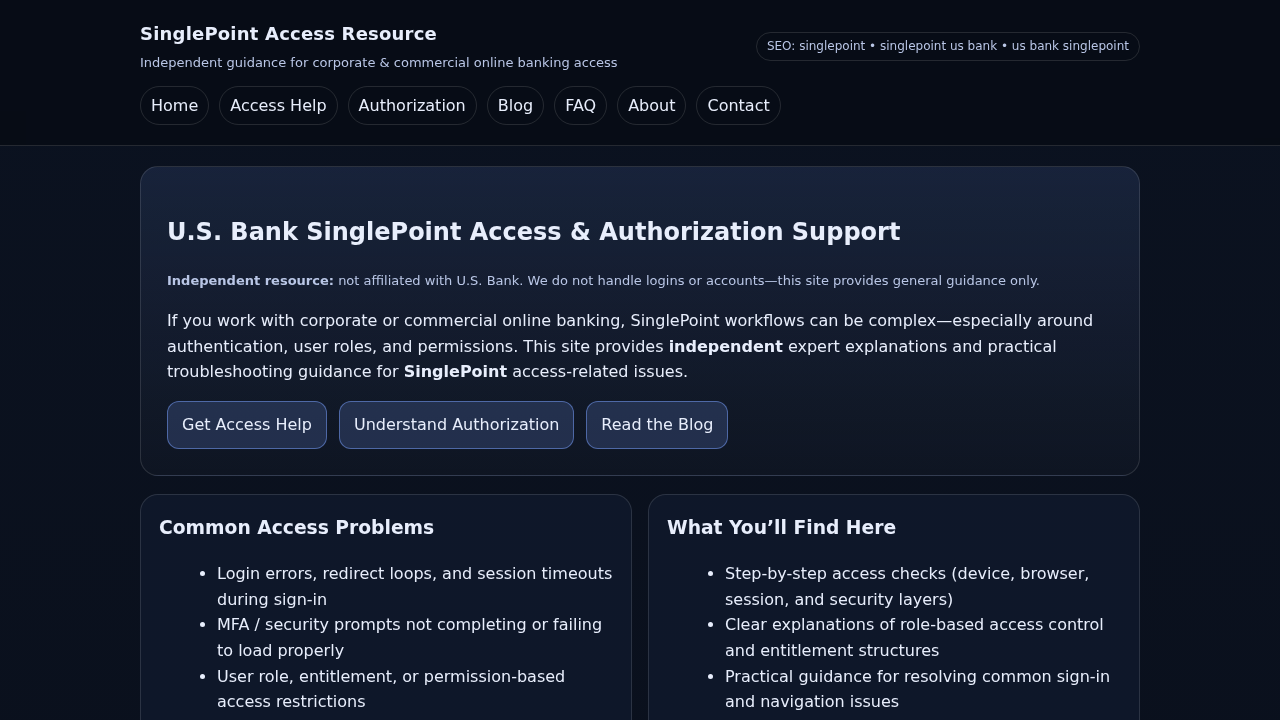The width and height of the screenshot is (1280, 720).
Task: Open the Home nav link
Action: 174,105
